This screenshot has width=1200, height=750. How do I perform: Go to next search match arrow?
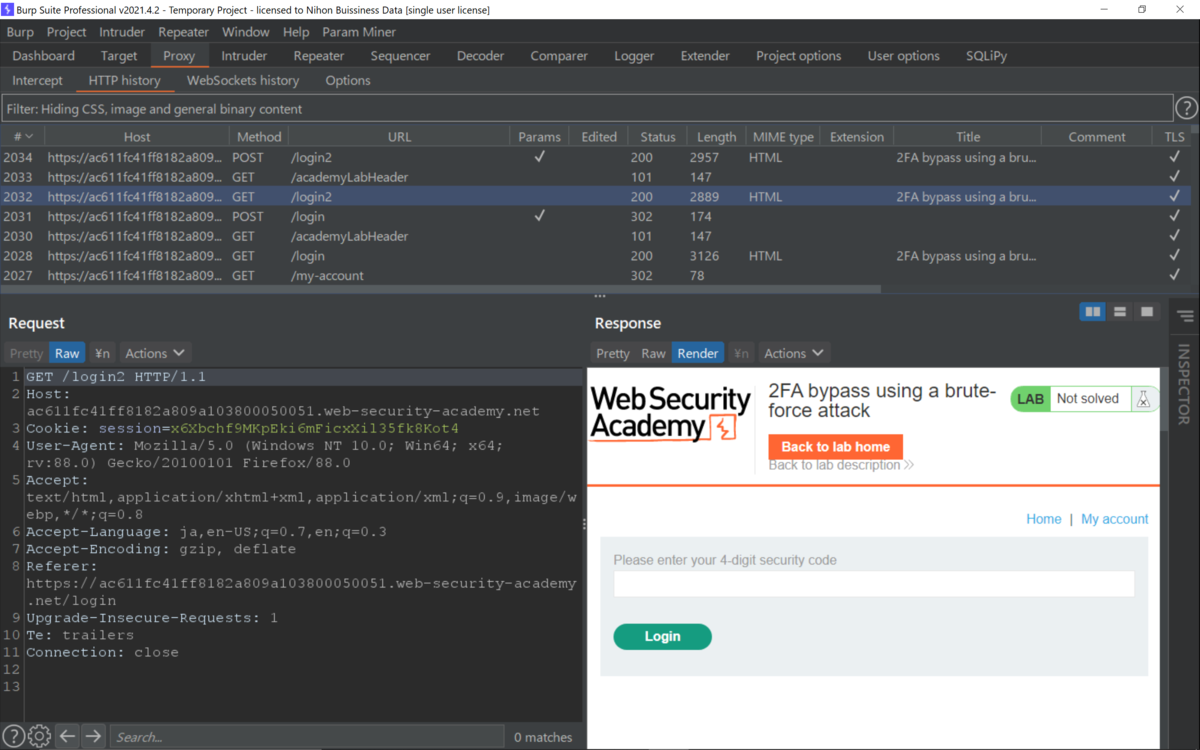point(93,737)
